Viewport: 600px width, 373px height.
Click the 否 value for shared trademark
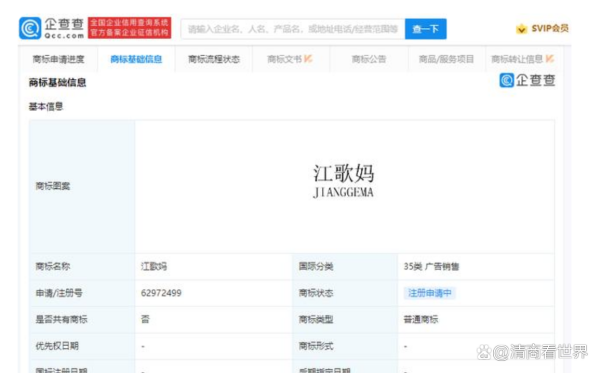[x=145, y=319]
